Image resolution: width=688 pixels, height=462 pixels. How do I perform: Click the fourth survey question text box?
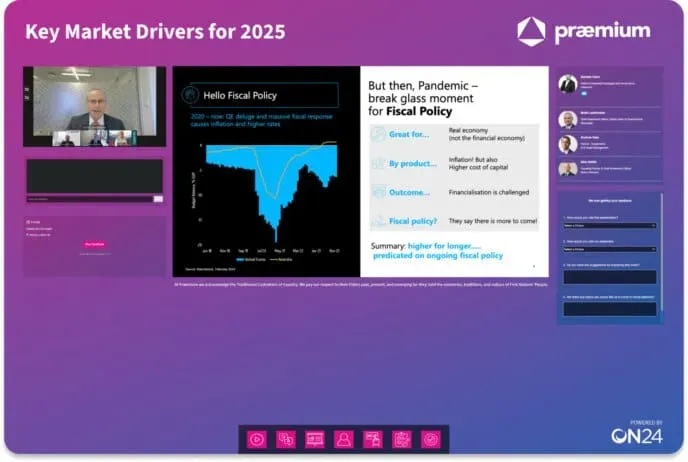609,308
